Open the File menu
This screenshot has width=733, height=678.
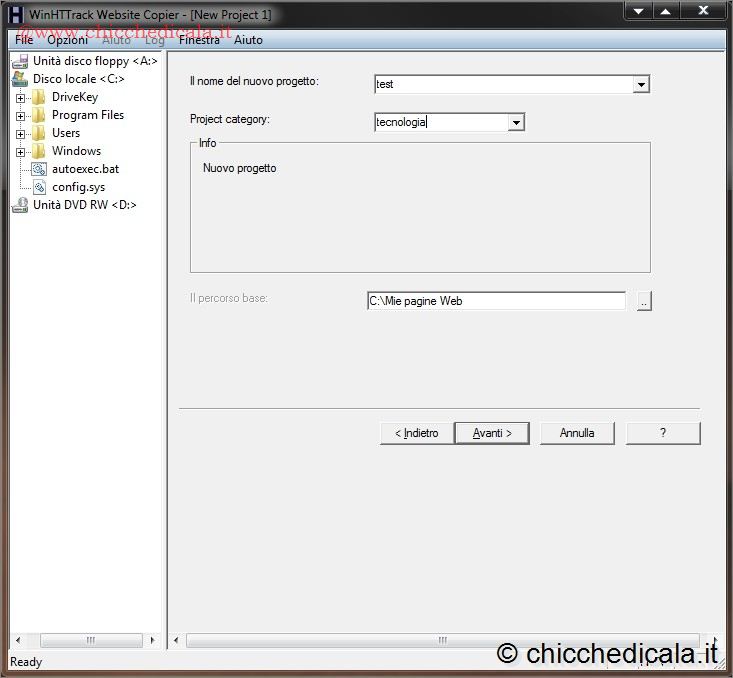coord(23,40)
